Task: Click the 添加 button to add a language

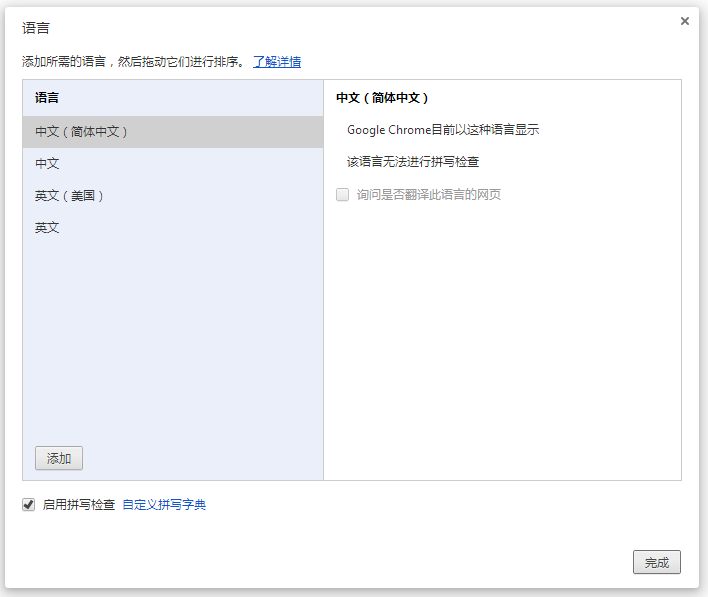Action: 59,458
